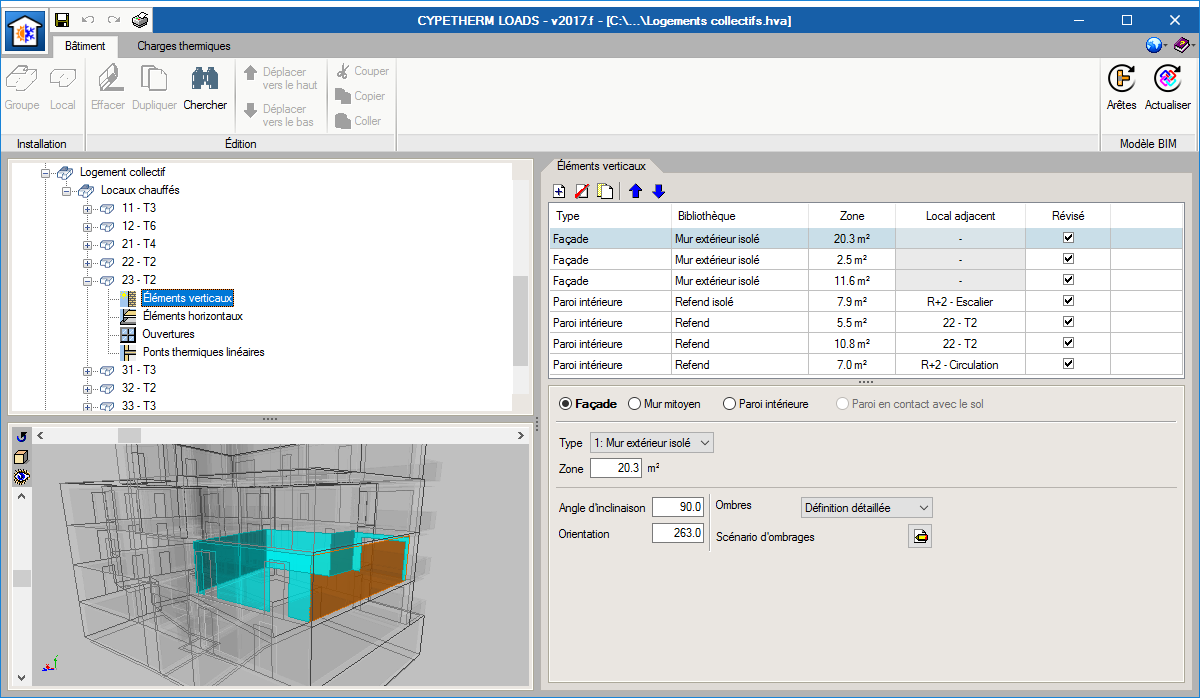Select Éléments horizontaux in the tree
The height and width of the screenshot is (698, 1200).
tap(192, 316)
